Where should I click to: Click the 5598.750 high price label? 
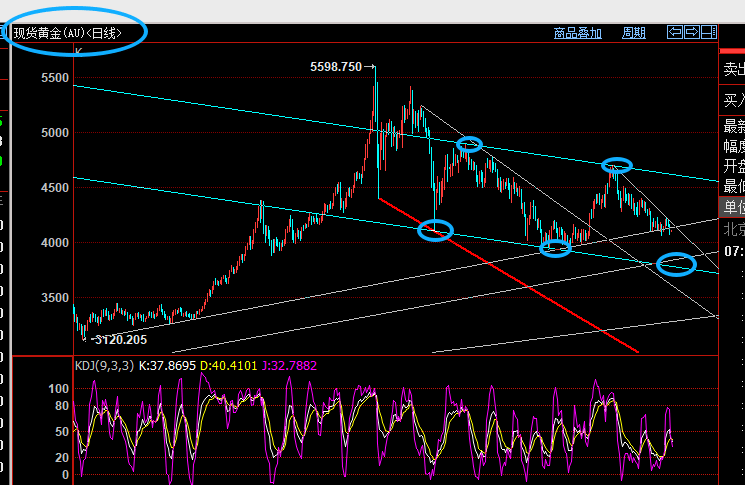[336, 67]
